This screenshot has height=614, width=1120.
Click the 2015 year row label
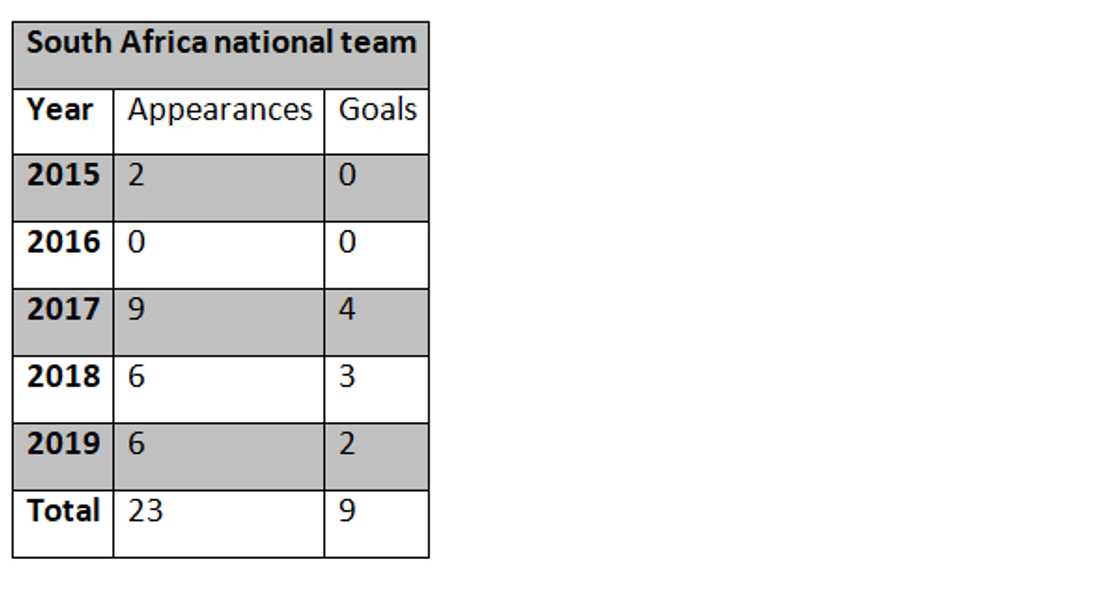coord(63,177)
